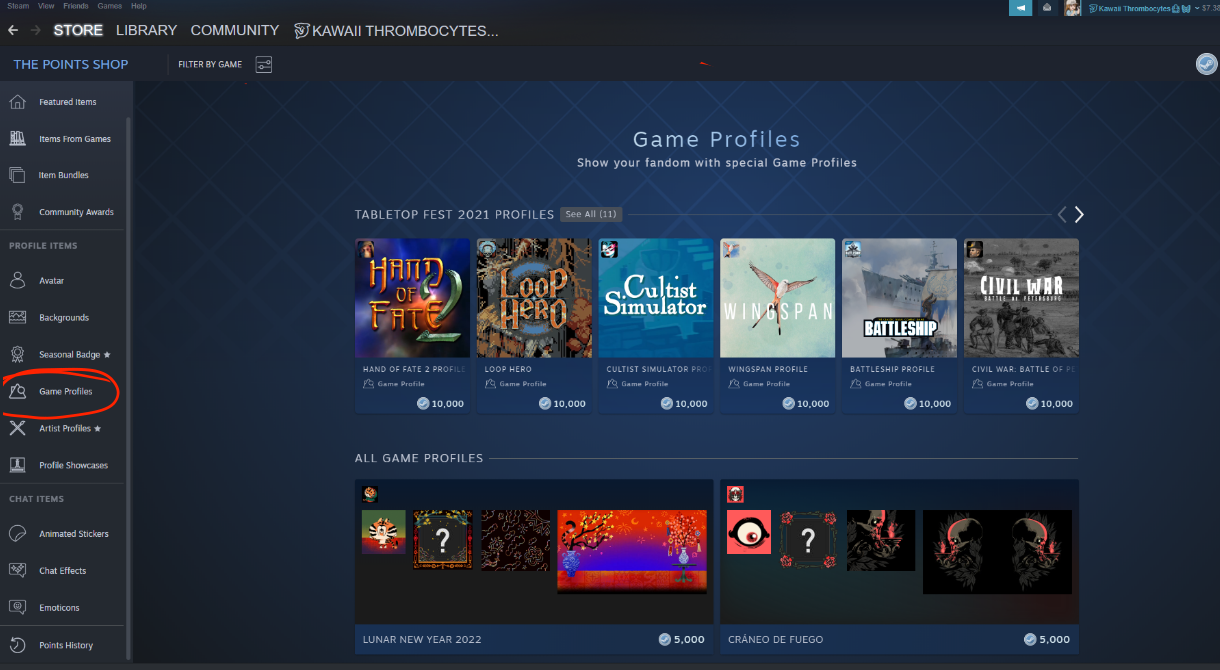Open Chat Effects section
Image resolution: width=1220 pixels, height=670 pixels.
(64, 571)
